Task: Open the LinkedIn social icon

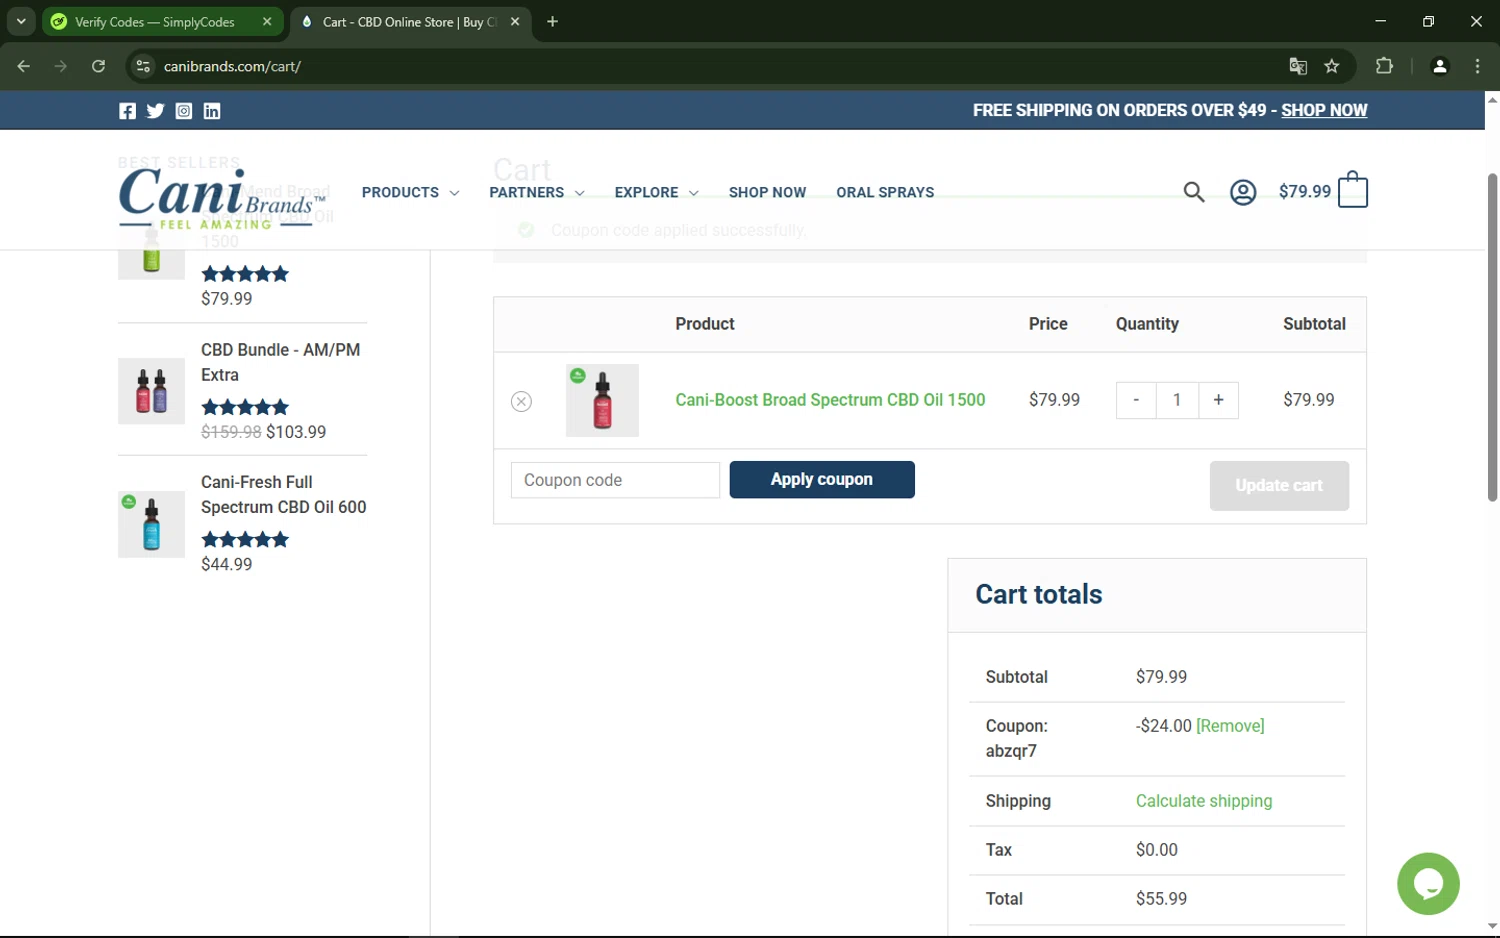Action: (x=212, y=111)
